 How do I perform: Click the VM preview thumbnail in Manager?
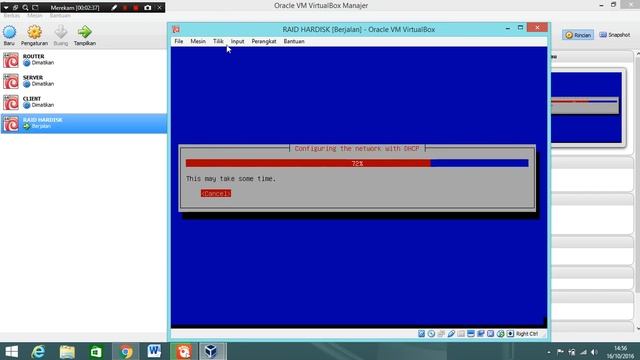click(x=586, y=108)
